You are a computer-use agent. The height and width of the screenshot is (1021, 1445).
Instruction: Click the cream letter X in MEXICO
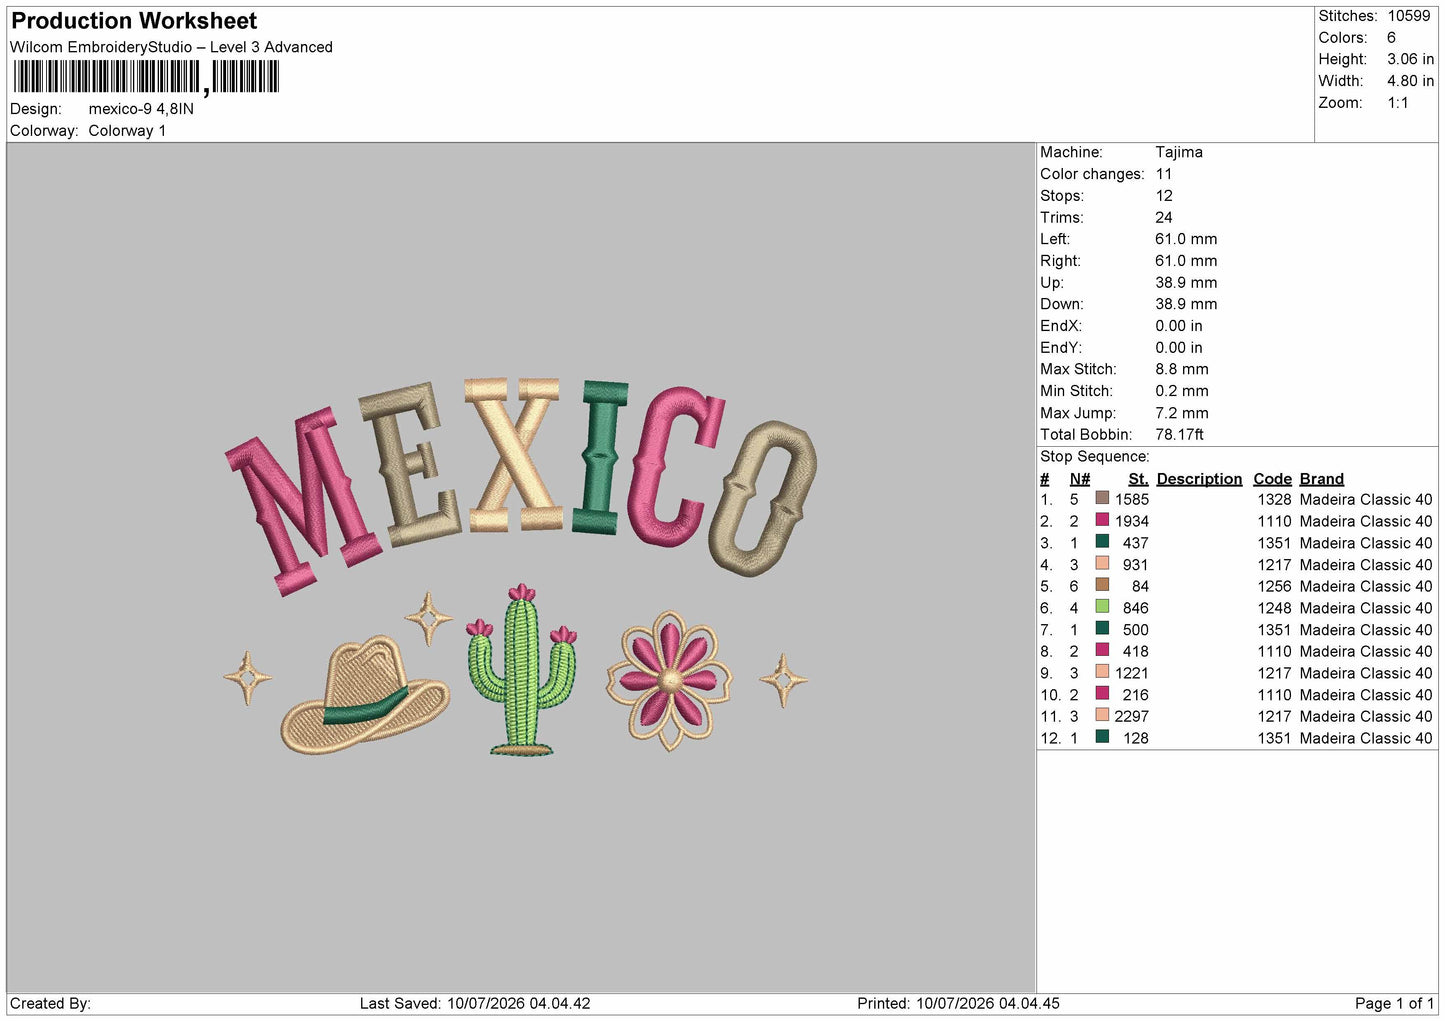click(x=512, y=455)
